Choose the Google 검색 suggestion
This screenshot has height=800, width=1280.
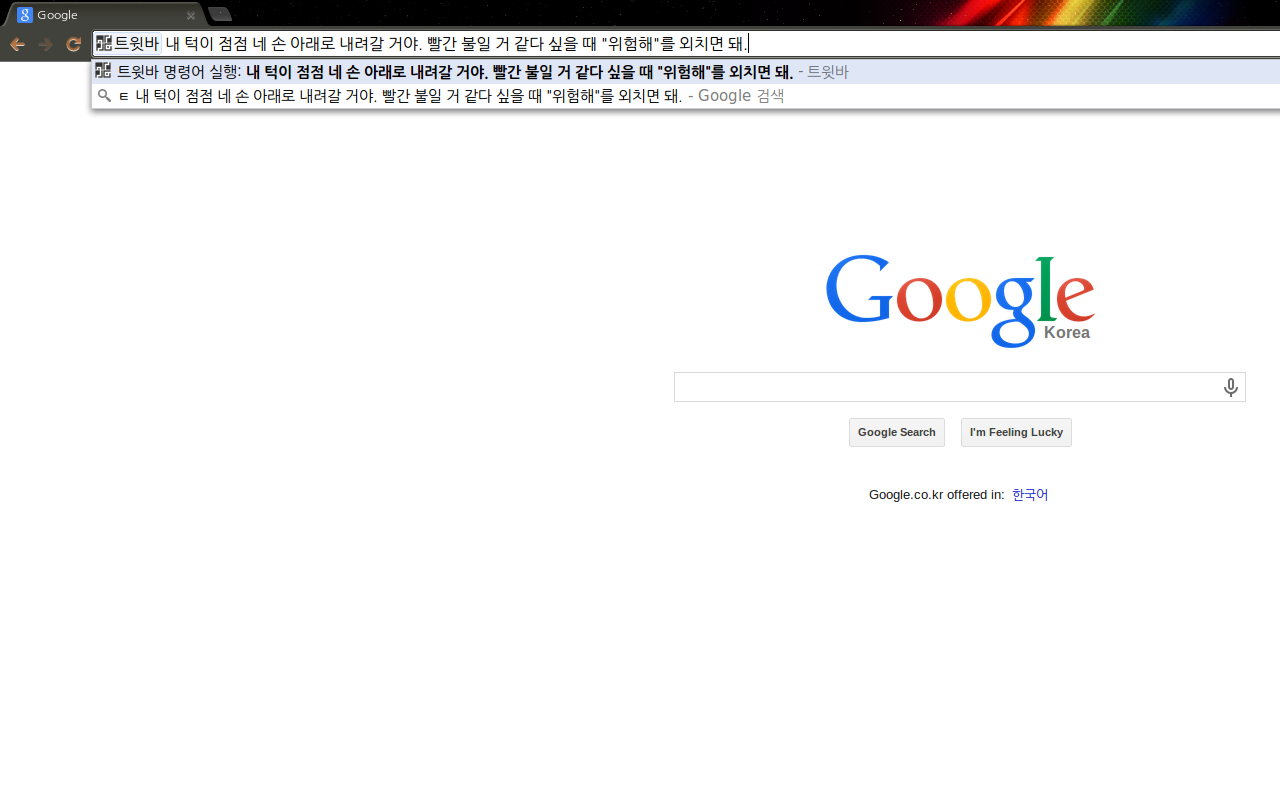(x=686, y=96)
